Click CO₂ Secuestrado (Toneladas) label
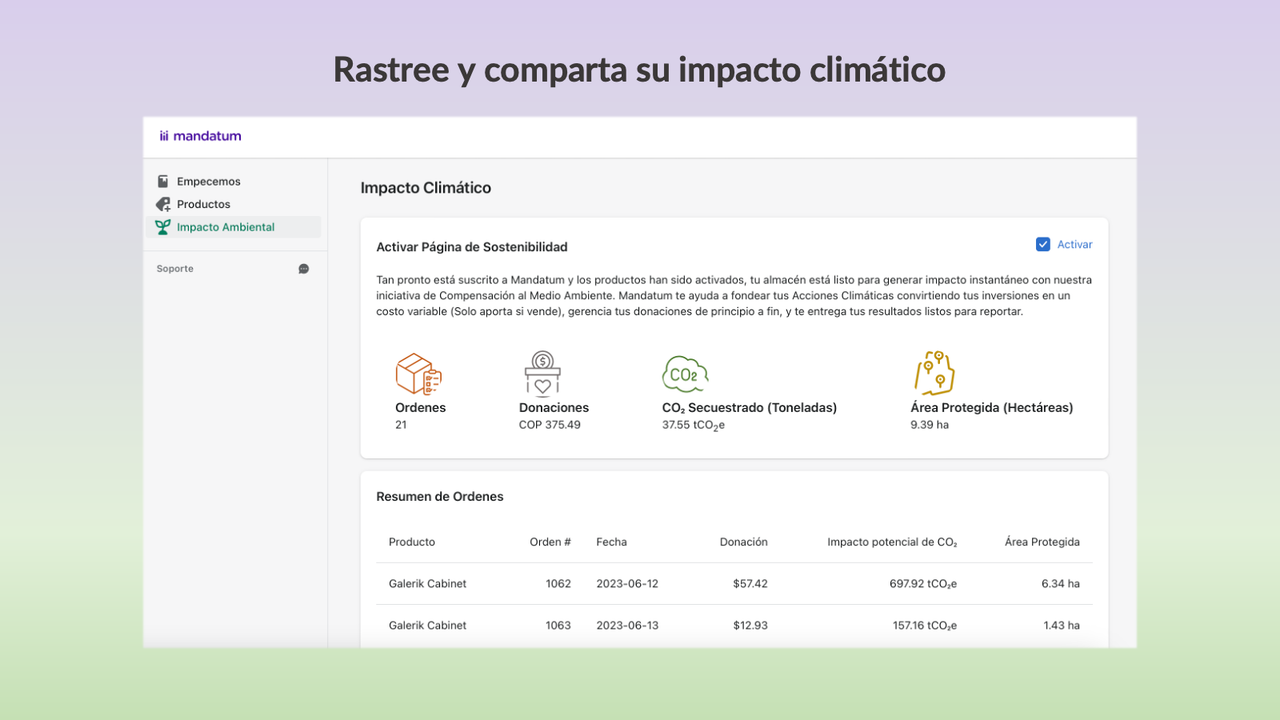Viewport: 1280px width, 720px height. (750, 407)
